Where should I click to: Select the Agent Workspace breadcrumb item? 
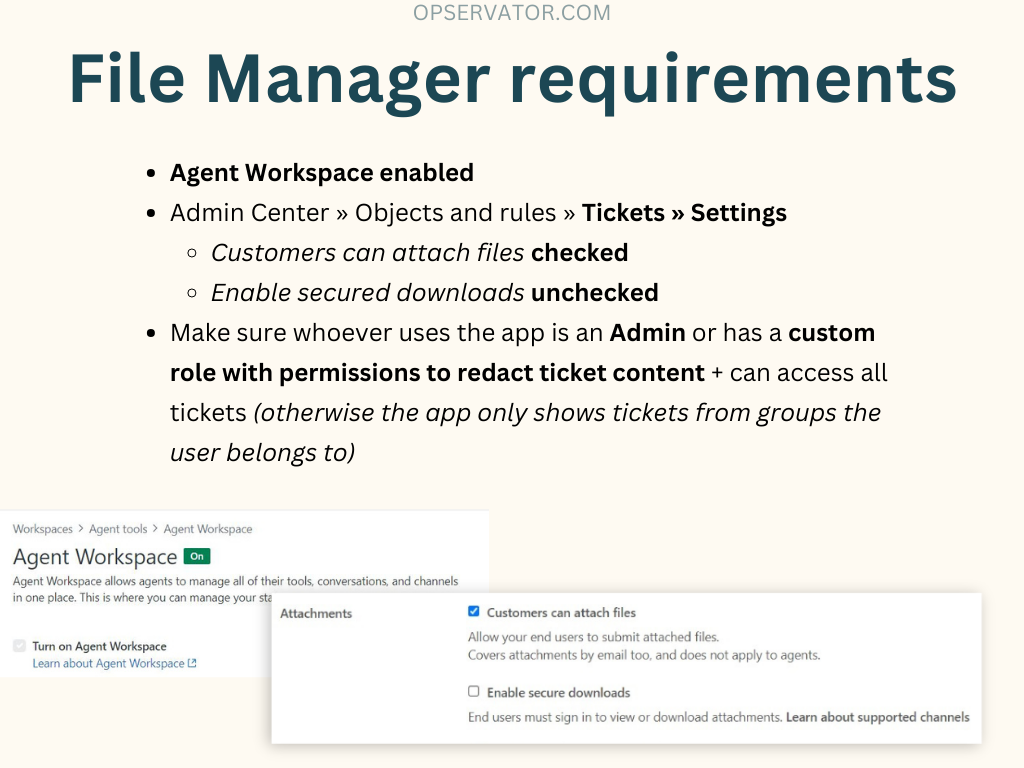tap(208, 529)
